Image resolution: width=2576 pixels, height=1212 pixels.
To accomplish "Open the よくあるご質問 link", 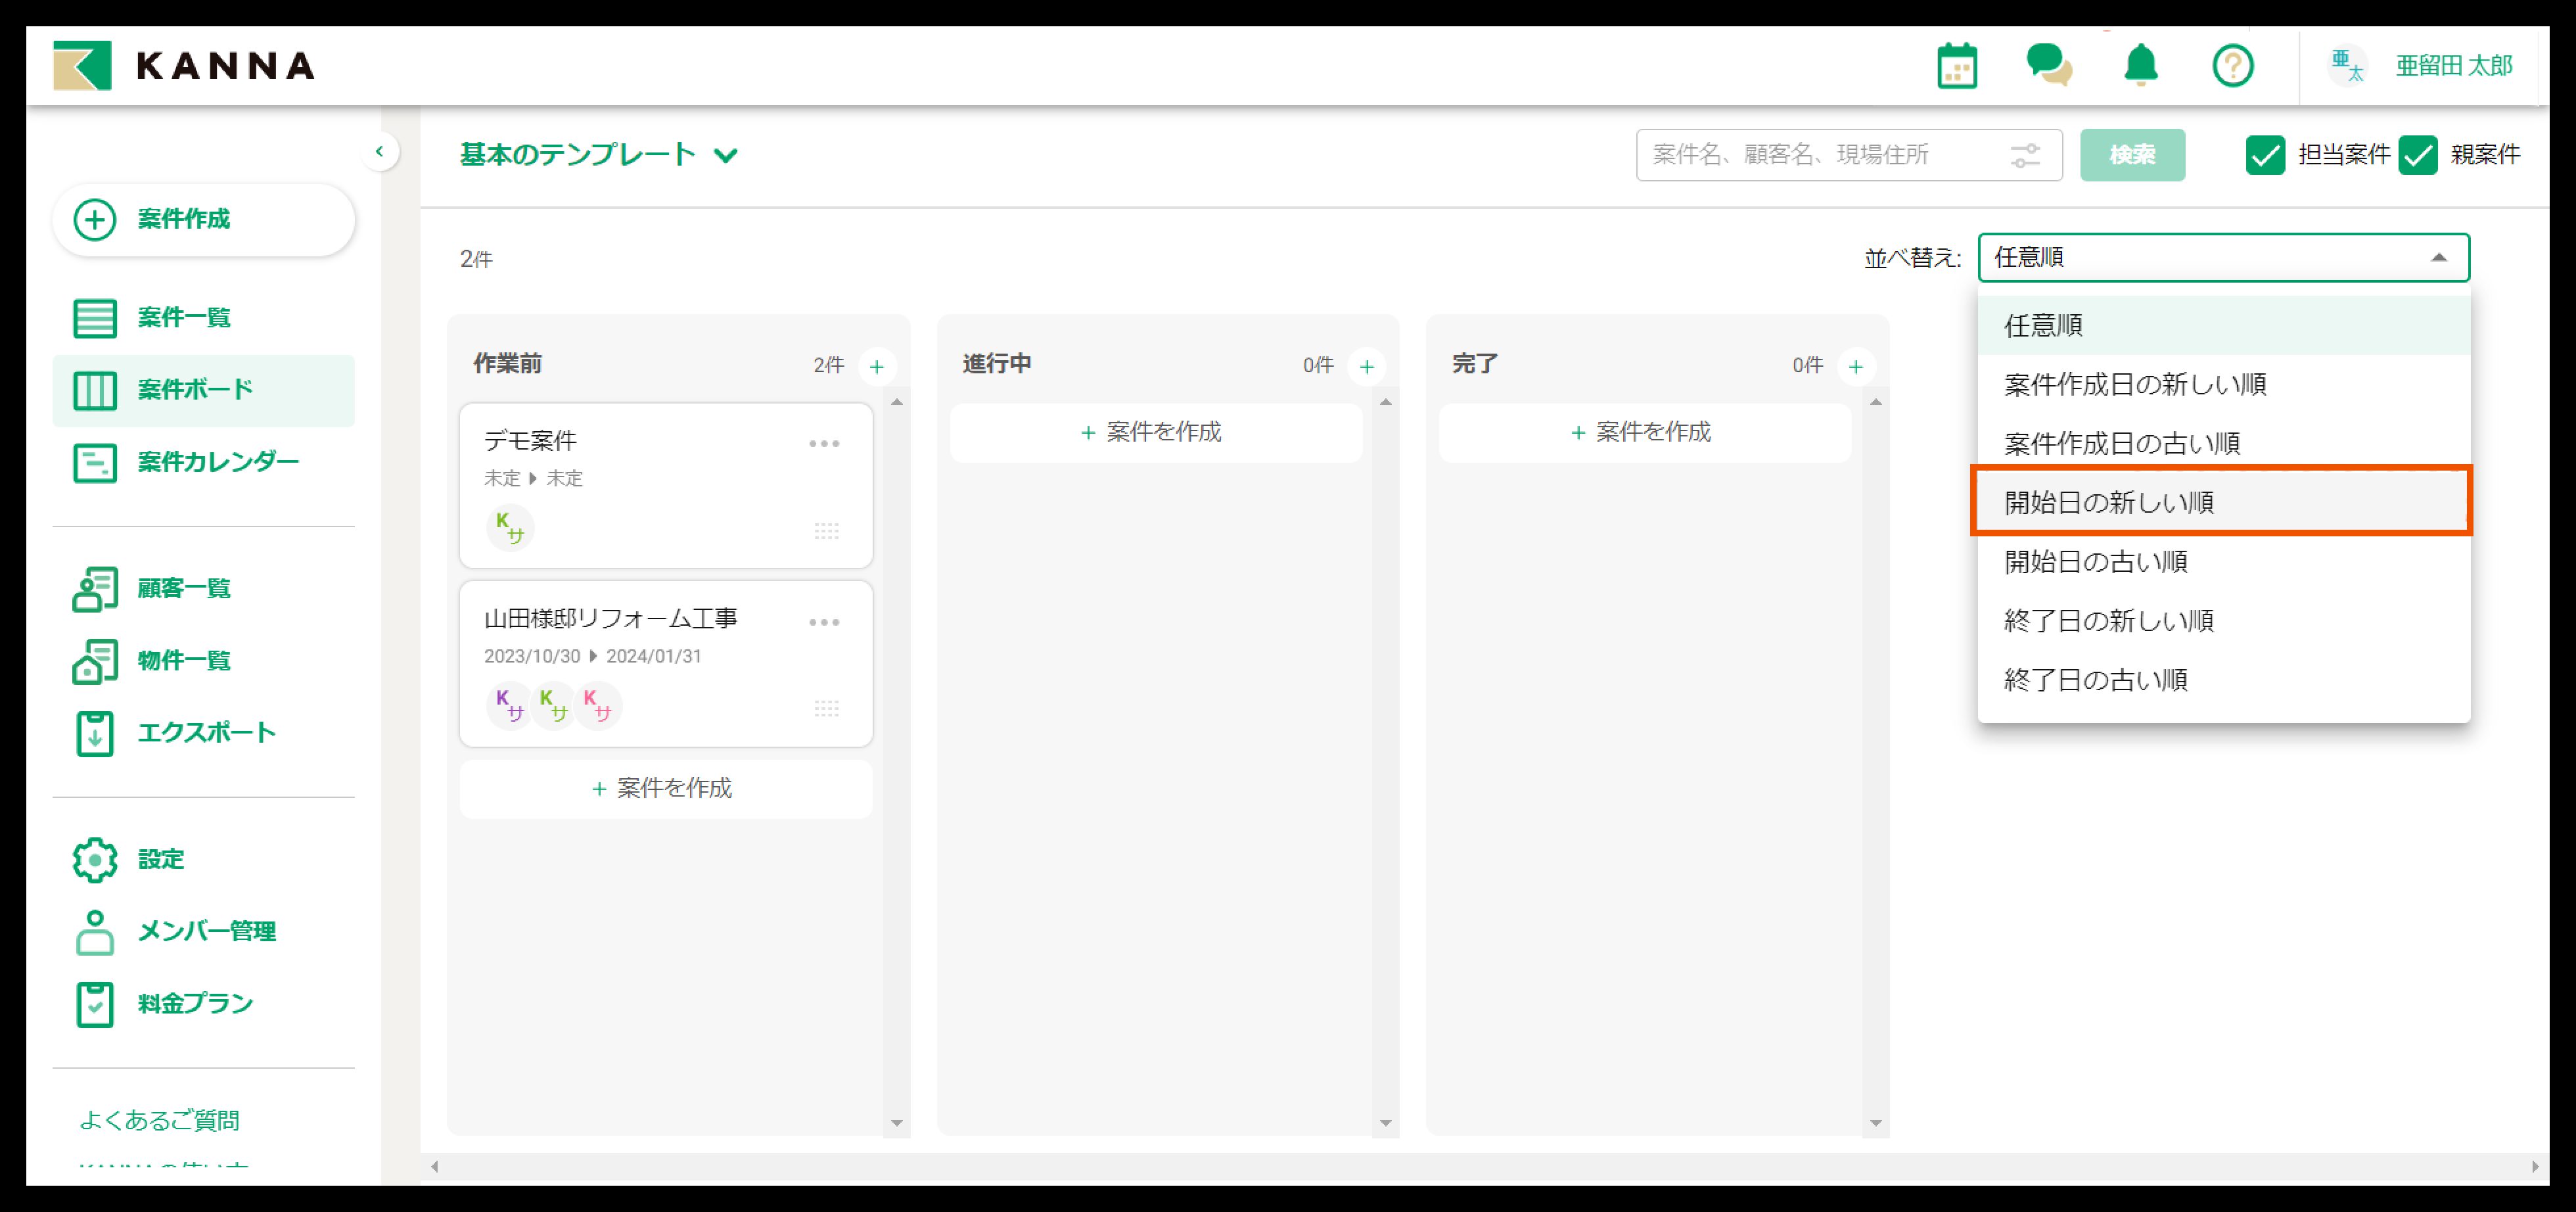I will [160, 1120].
